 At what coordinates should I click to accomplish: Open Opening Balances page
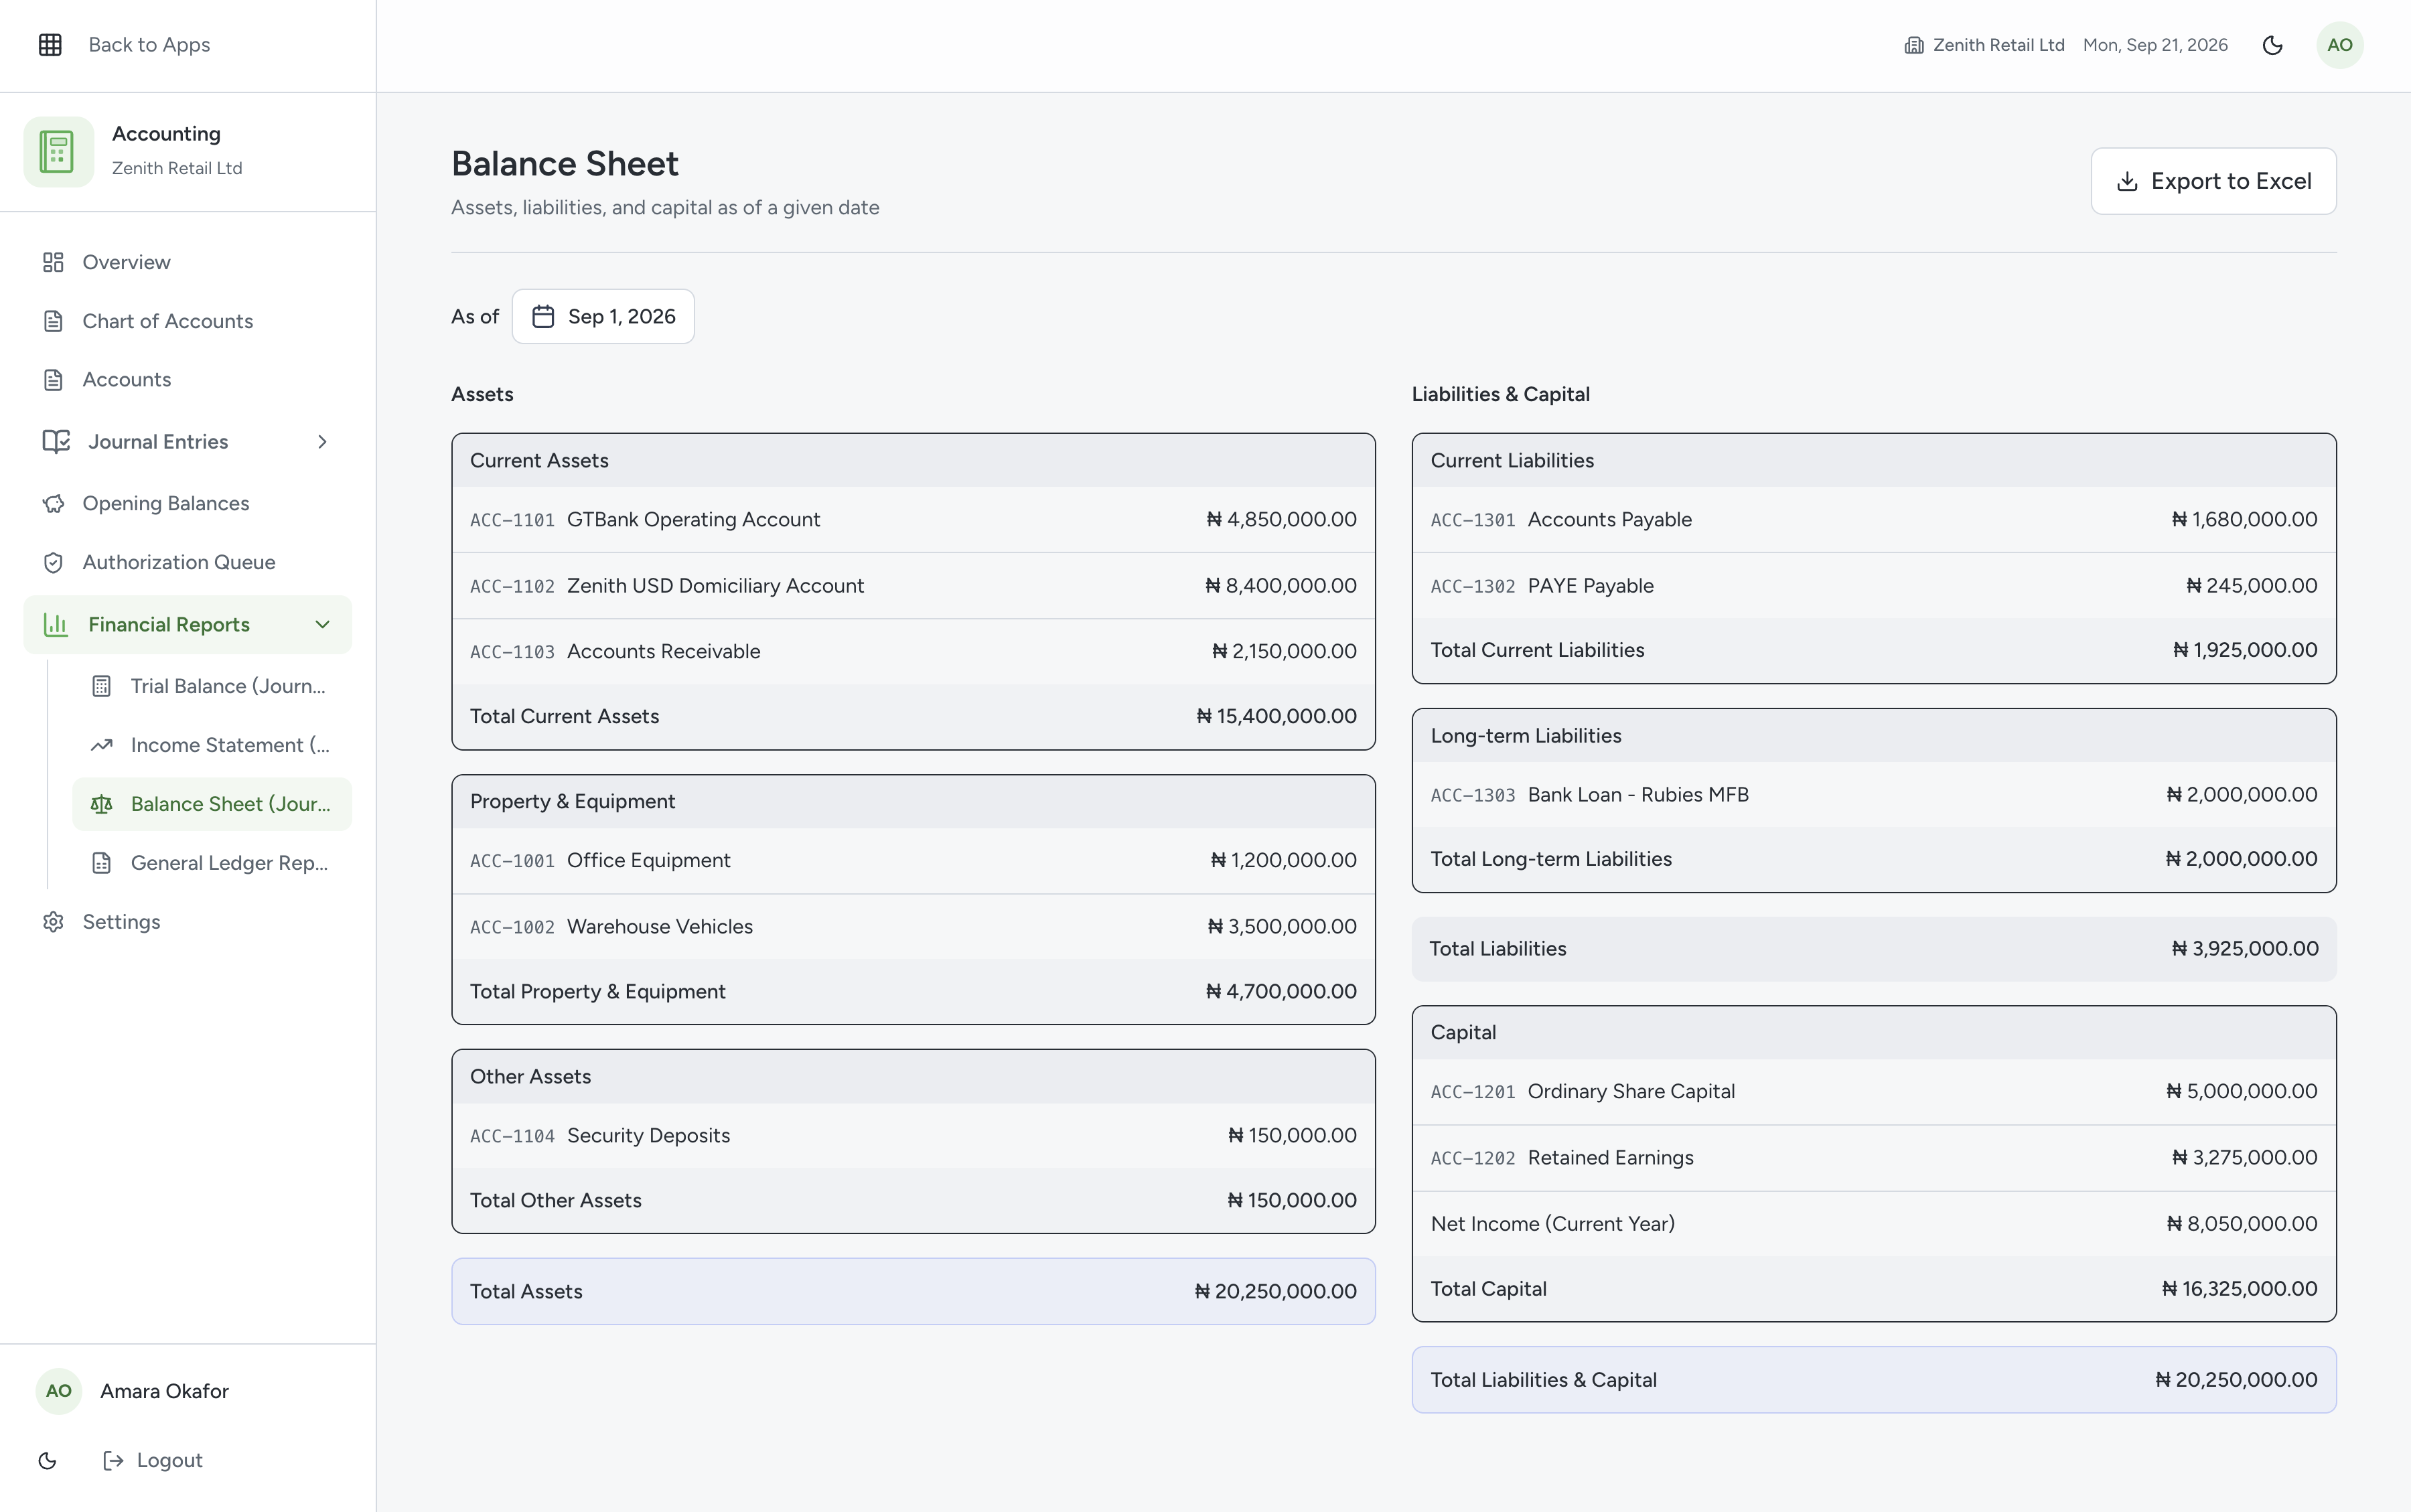188,503
